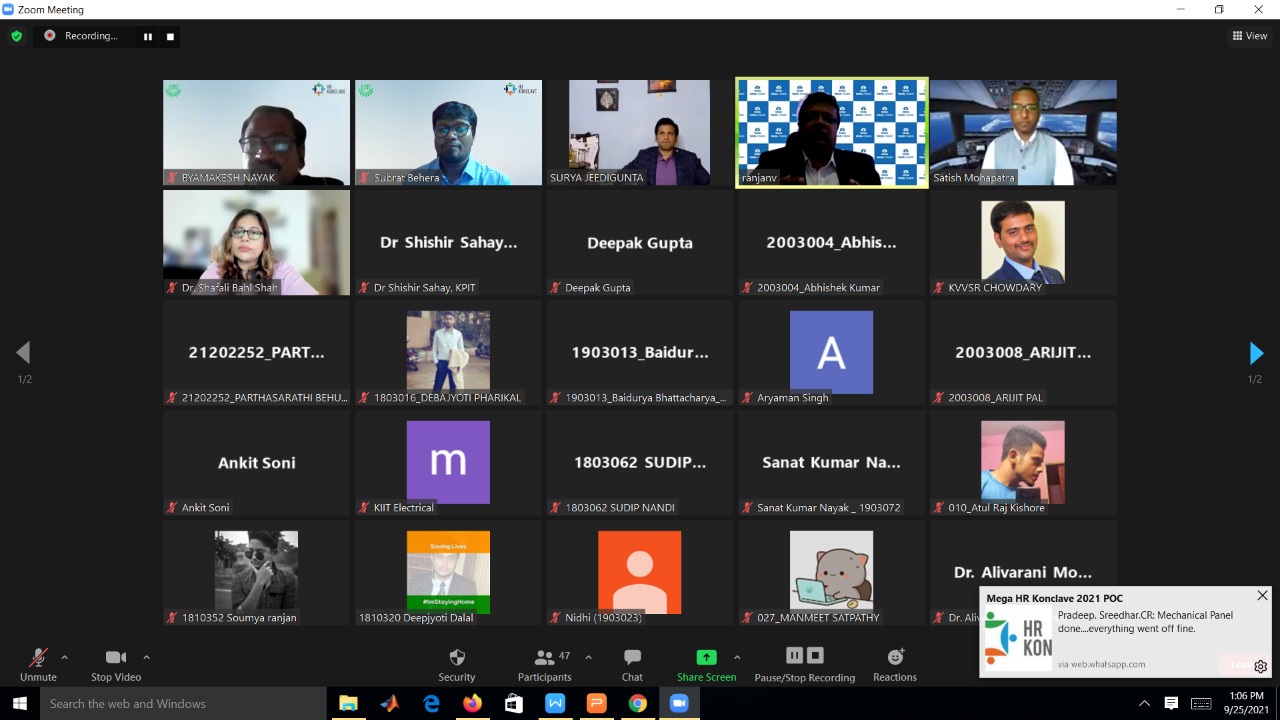Open notification settings gear icon
1280x720 pixels.
[1260, 666]
